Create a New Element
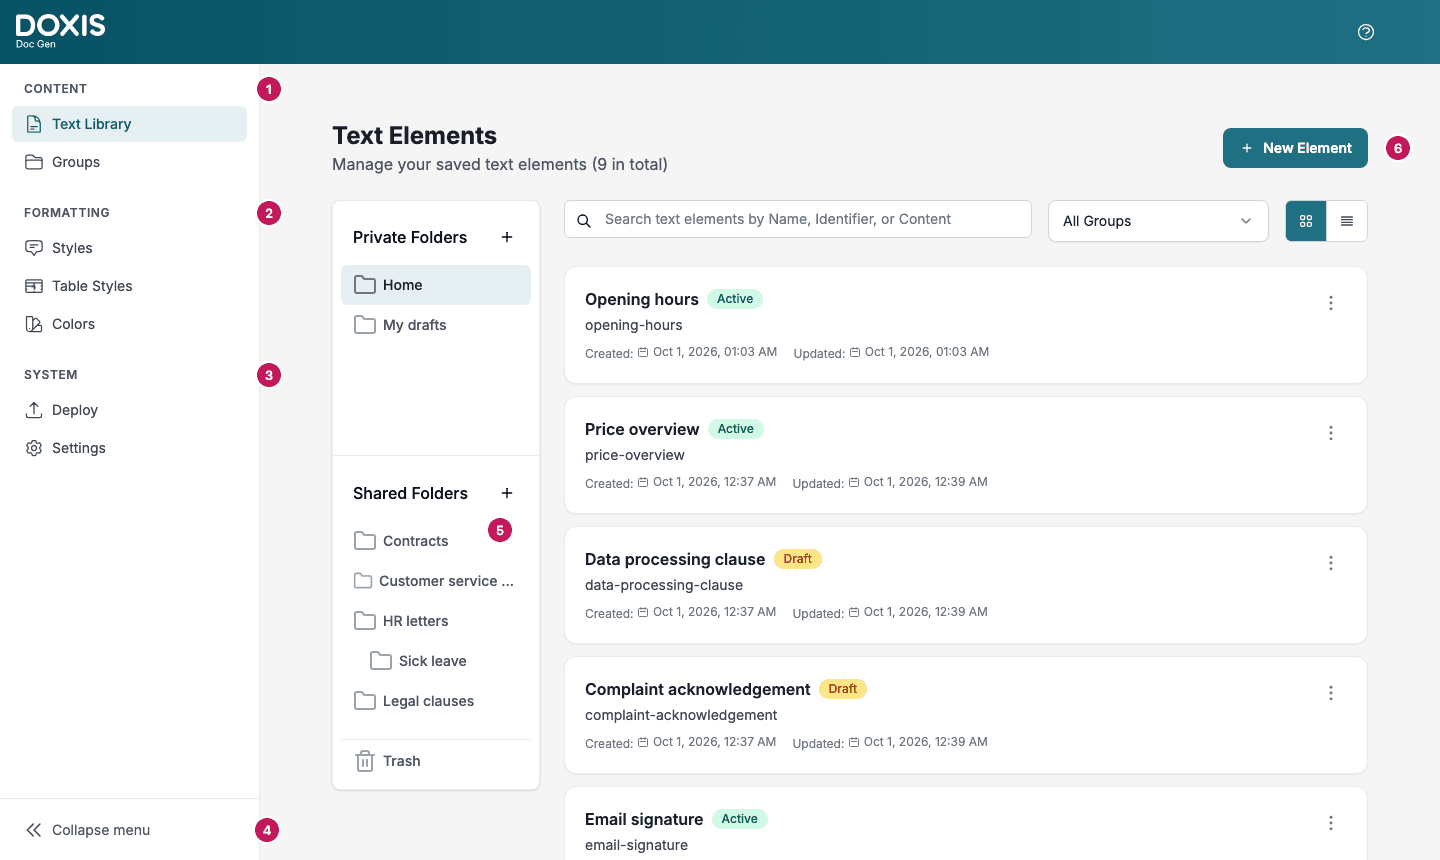The image size is (1440, 860). (x=1295, y=148)
